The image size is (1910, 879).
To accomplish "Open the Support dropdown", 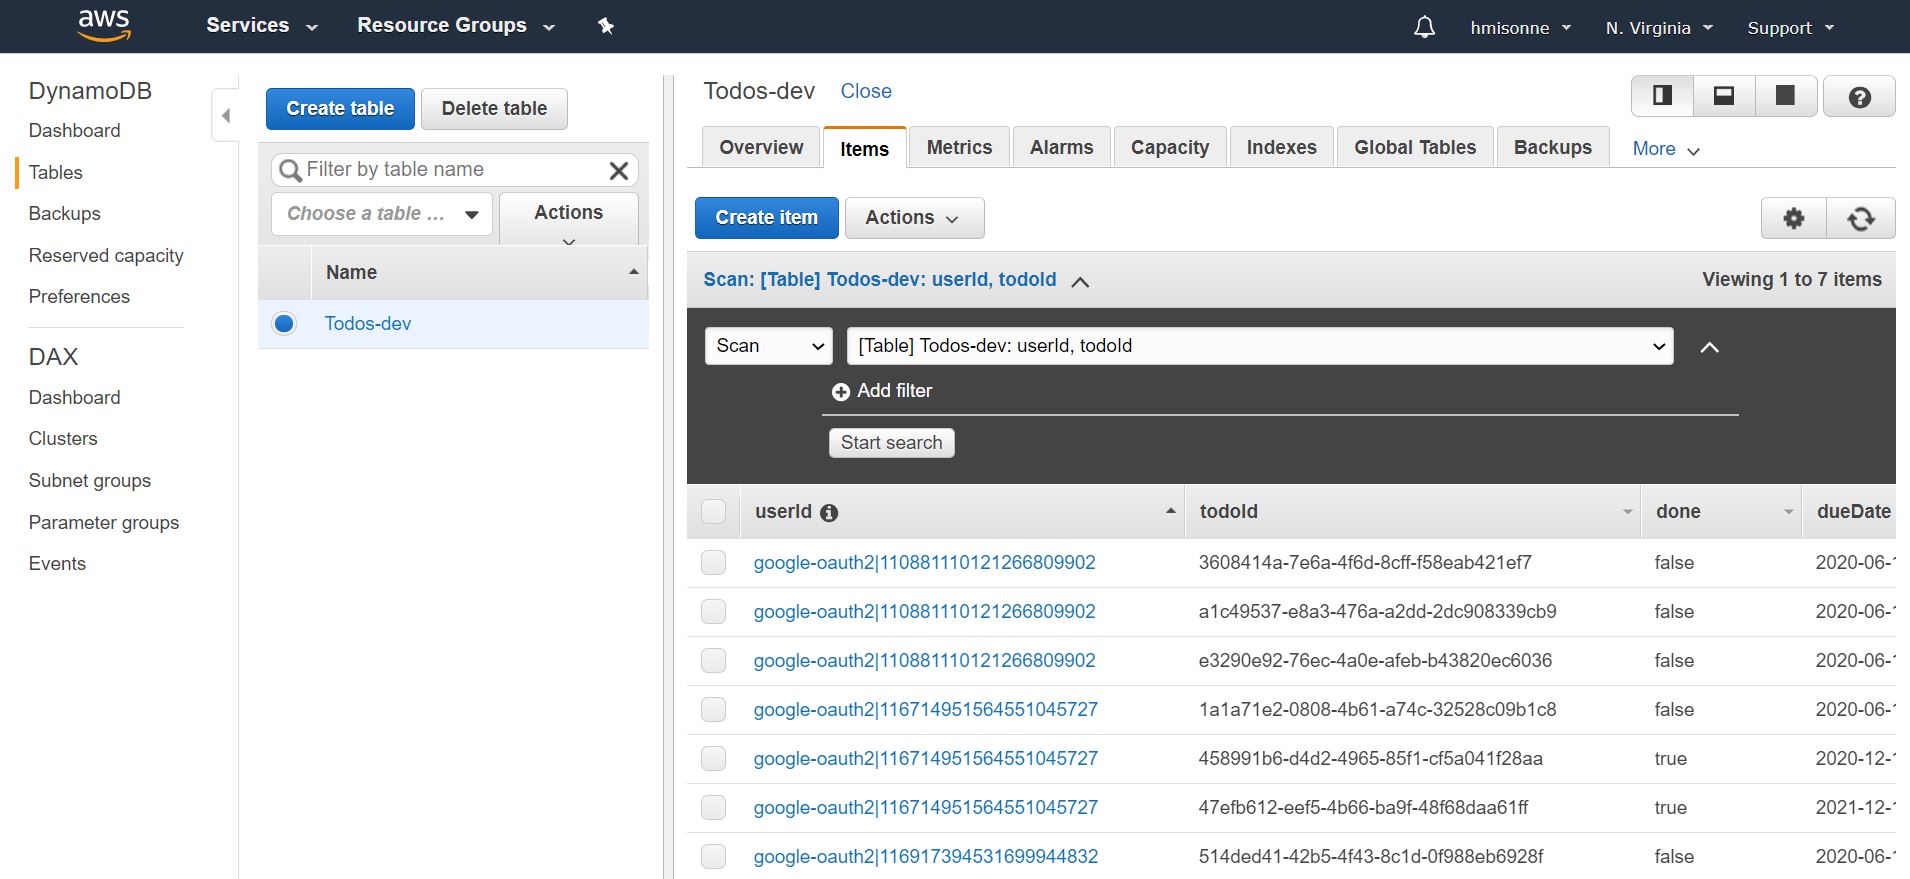I will point(1790,28).
